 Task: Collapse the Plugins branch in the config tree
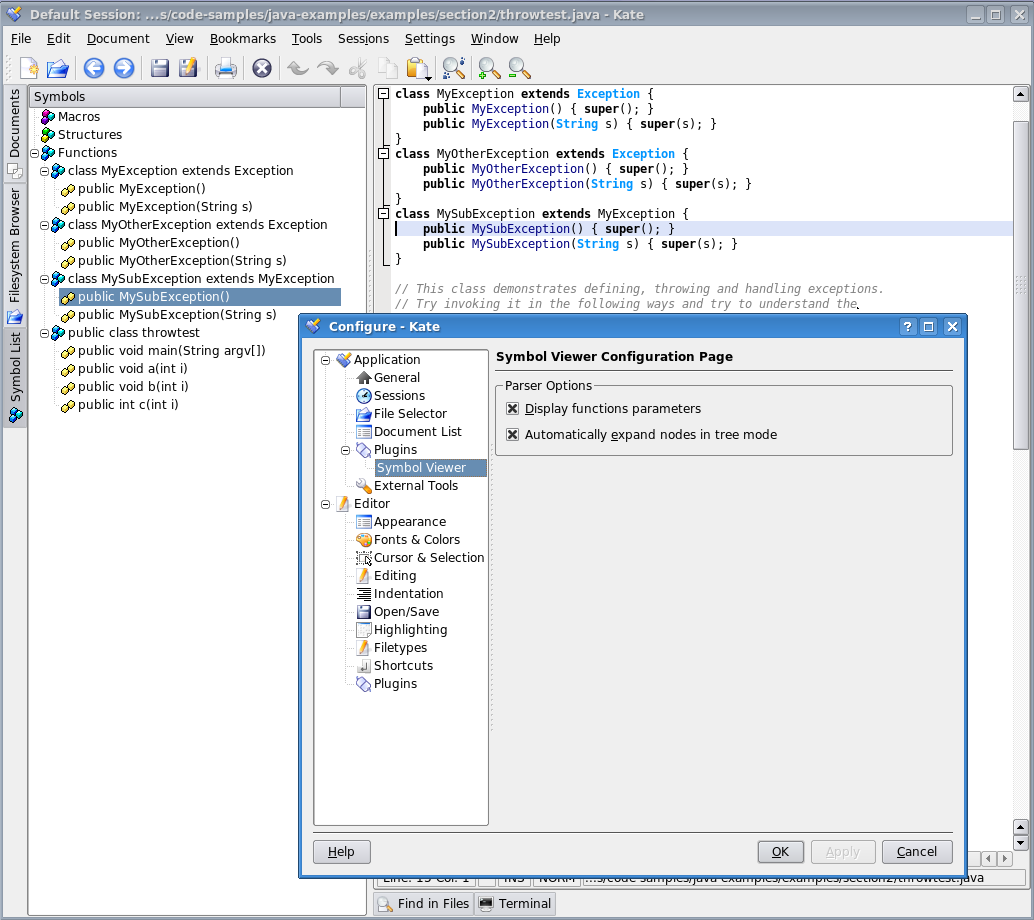tap(344, 449)
